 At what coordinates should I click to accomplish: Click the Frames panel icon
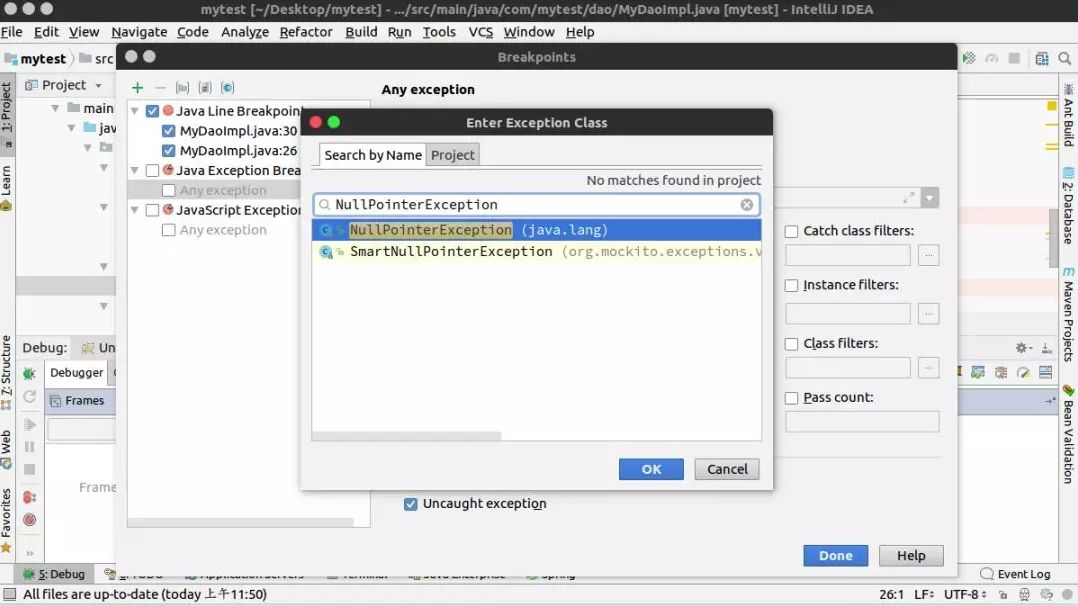pyautogui.click(x=56, y=400)
